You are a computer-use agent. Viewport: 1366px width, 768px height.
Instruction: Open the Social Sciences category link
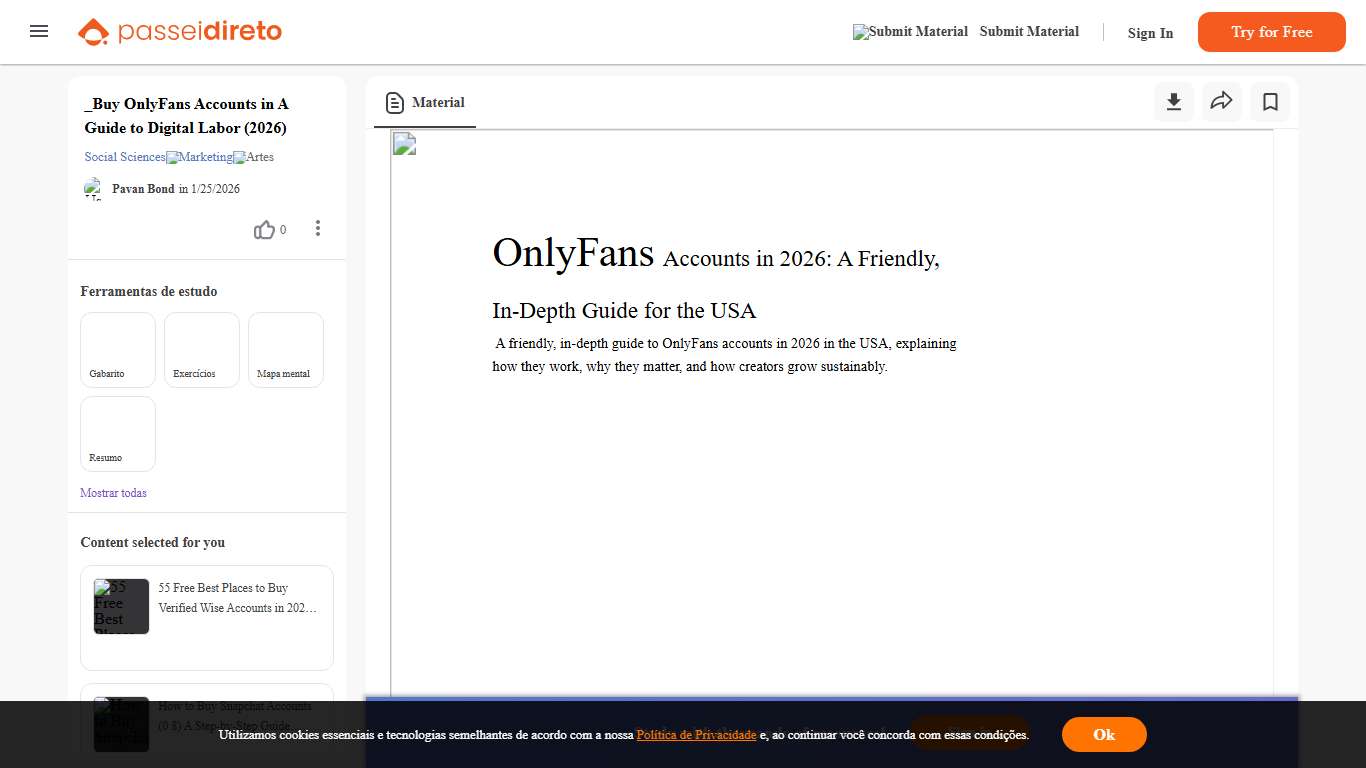click(123, 157)
